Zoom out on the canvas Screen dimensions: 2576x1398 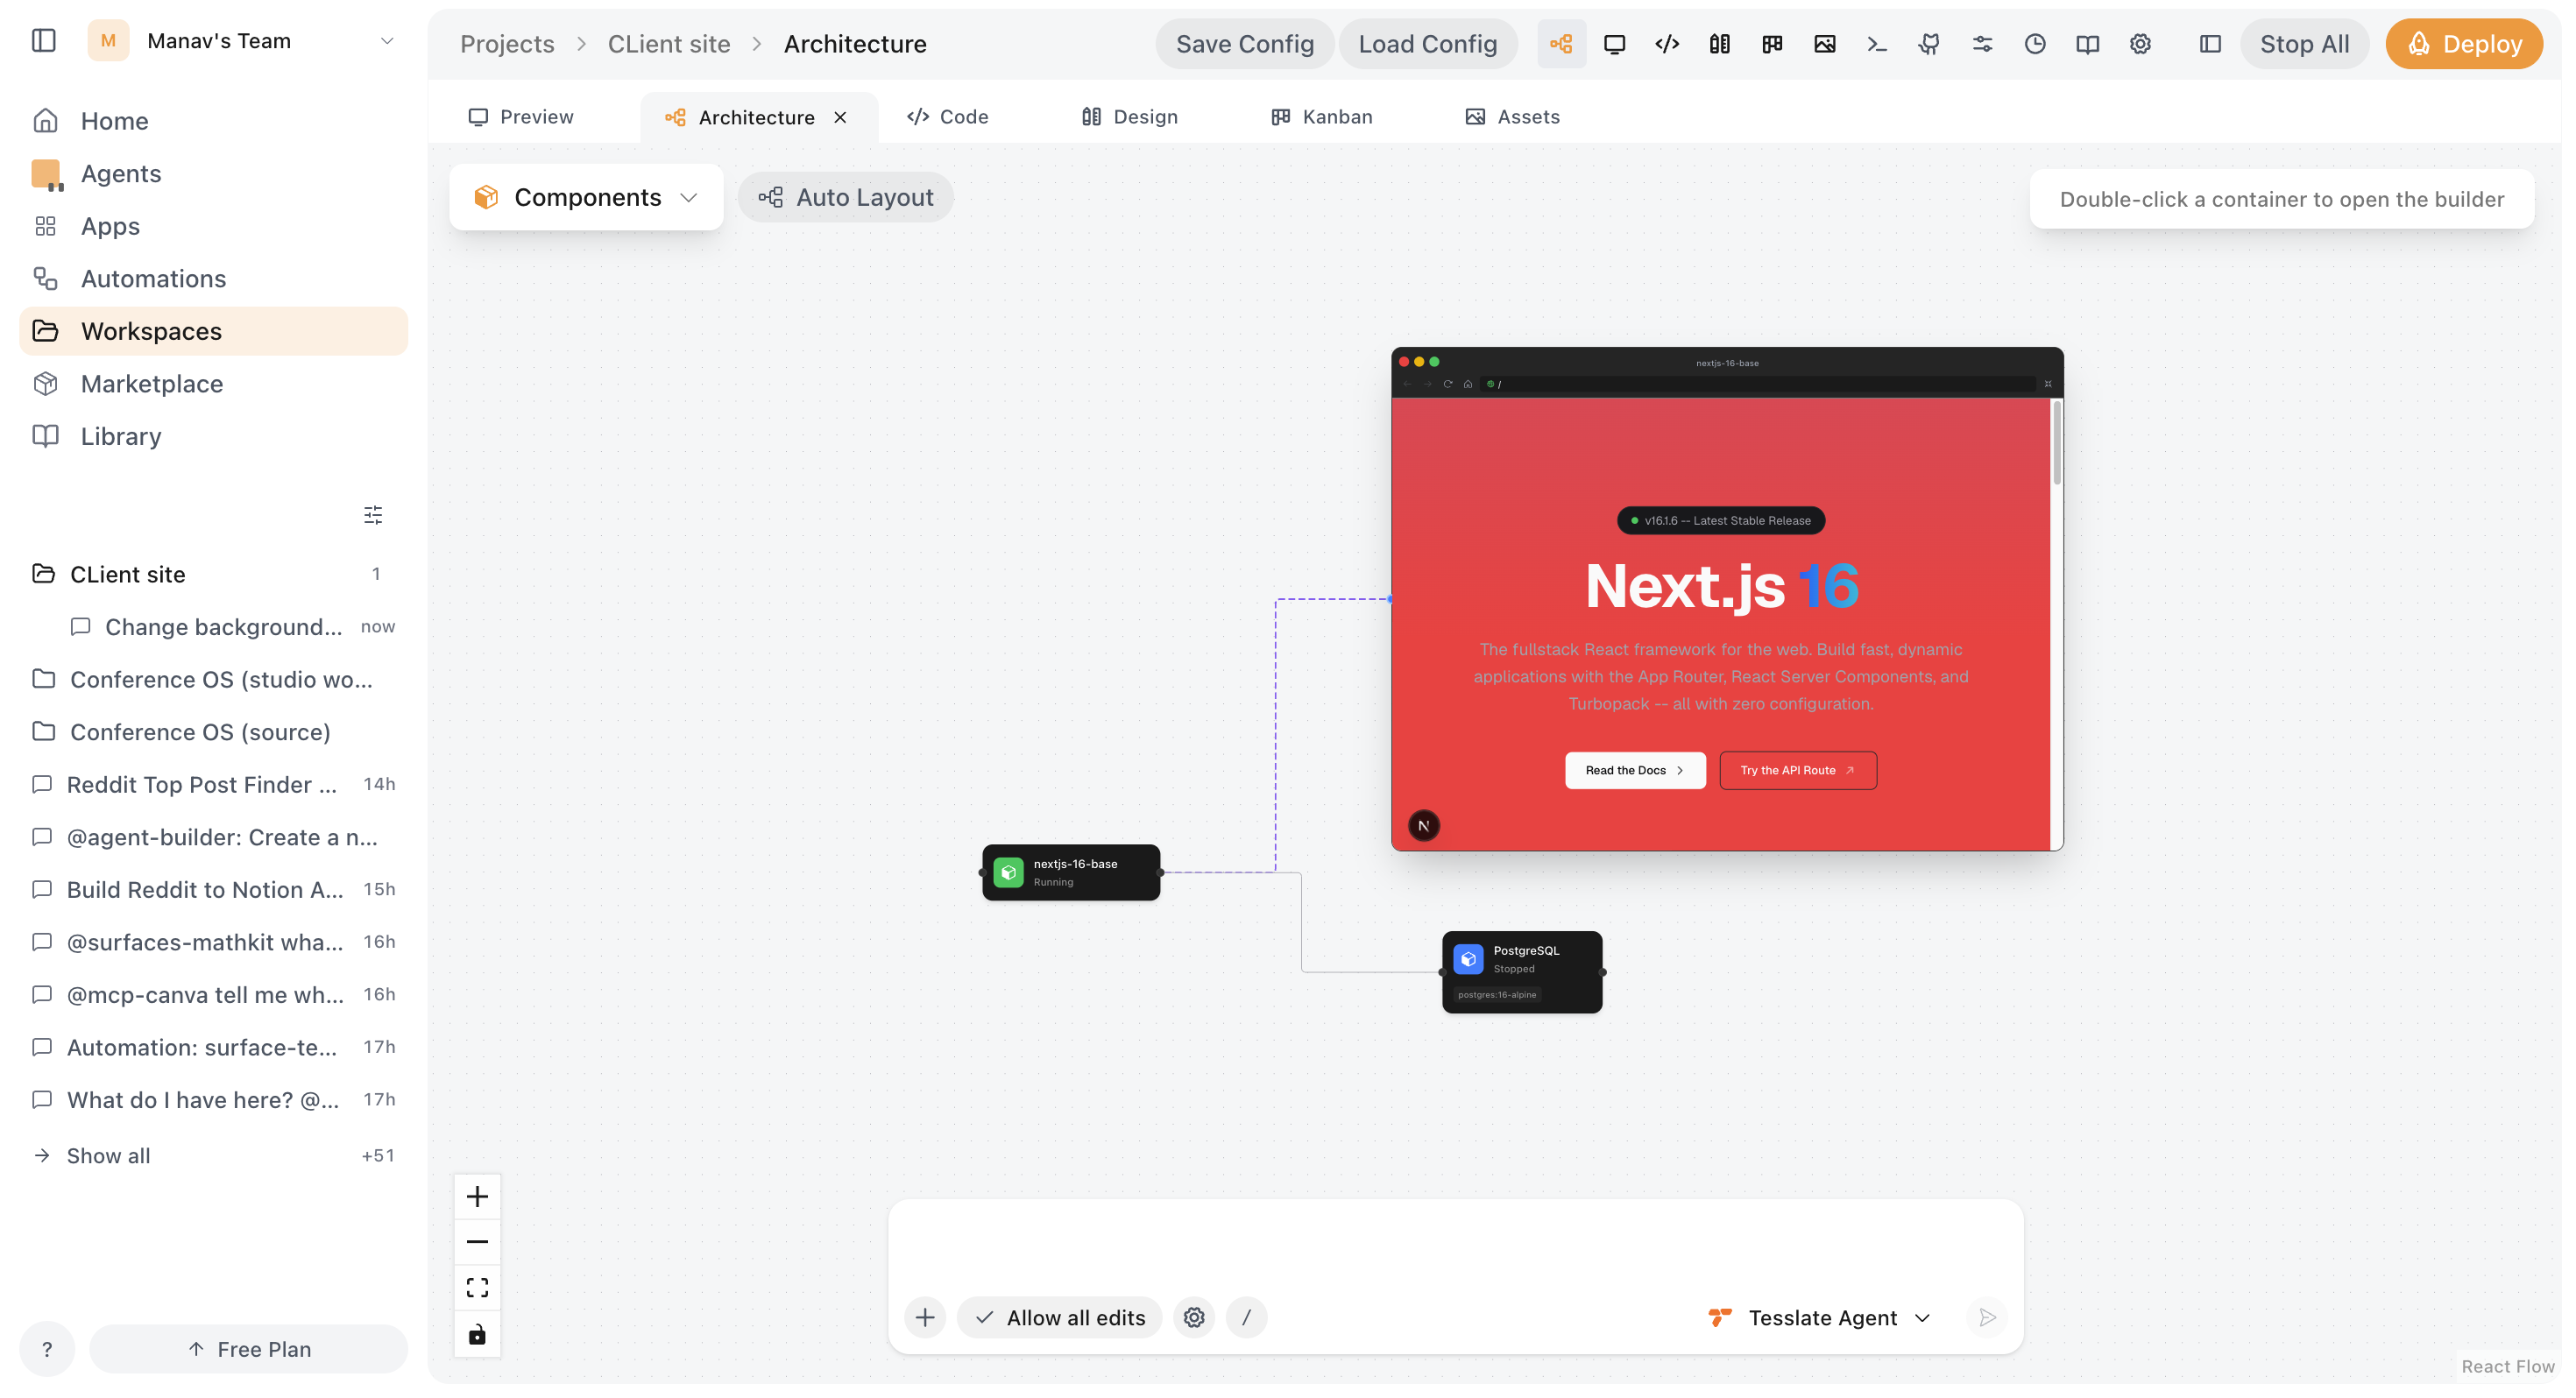(x=477, y=1242)
